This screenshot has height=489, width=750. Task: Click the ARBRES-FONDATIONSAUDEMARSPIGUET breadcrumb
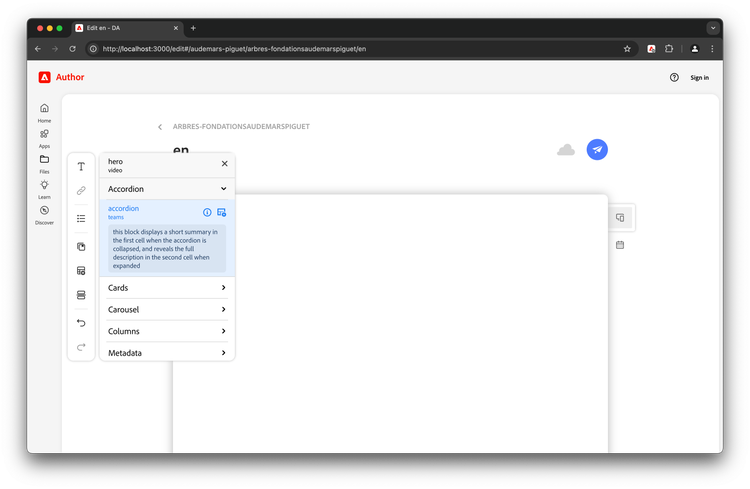[241, 127]
